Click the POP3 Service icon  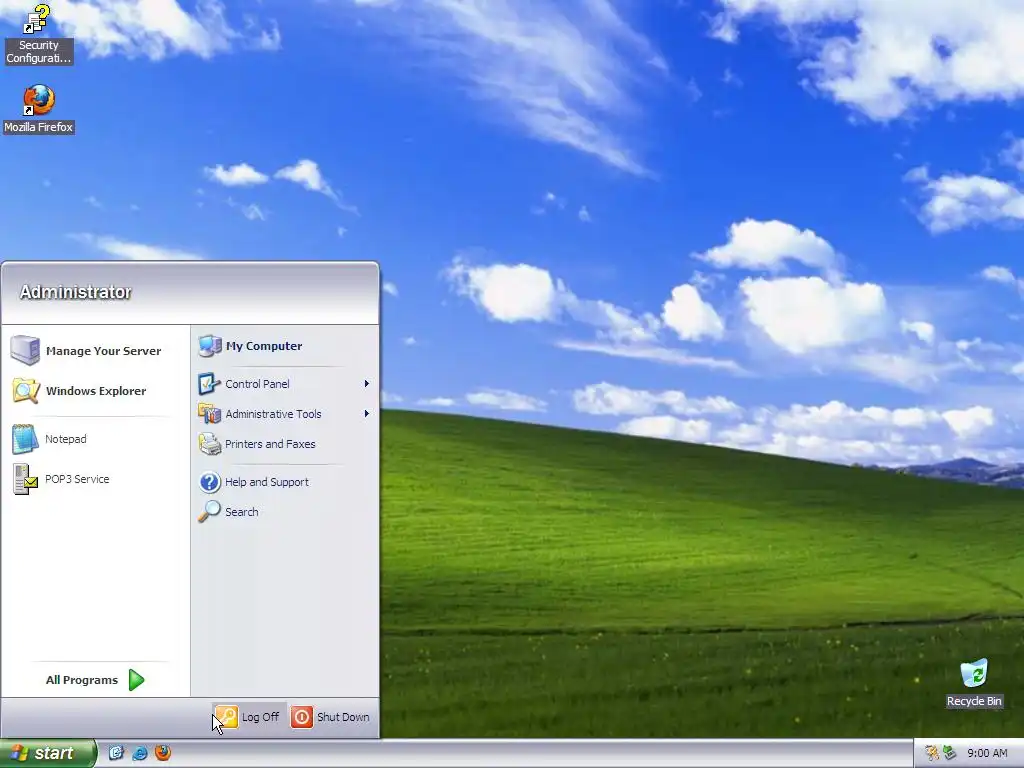[x=25, y=479]
